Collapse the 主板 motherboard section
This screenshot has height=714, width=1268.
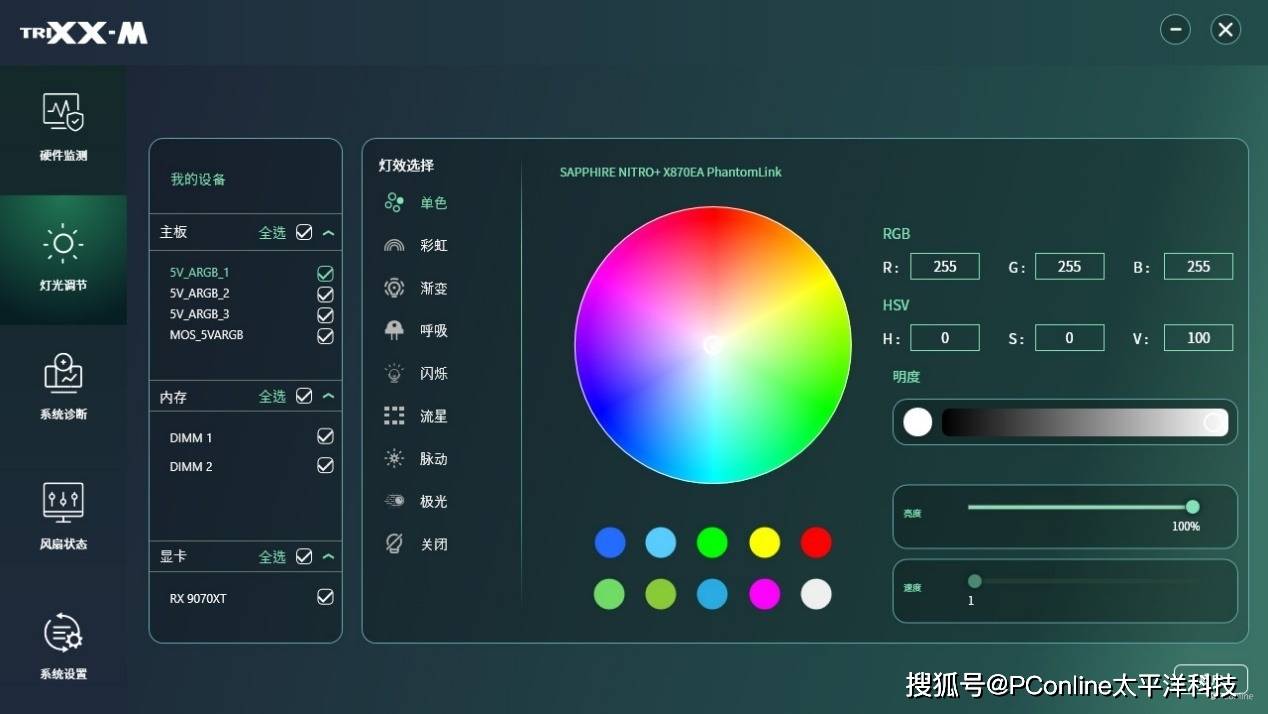point(328,232)
